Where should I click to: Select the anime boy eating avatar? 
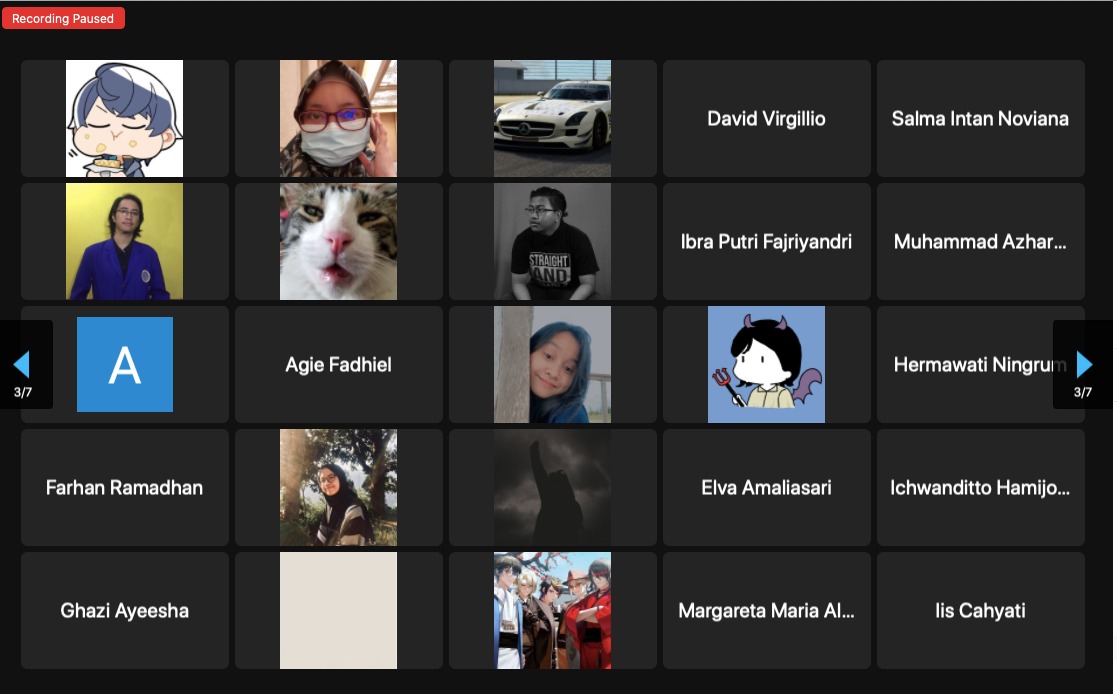125,118
